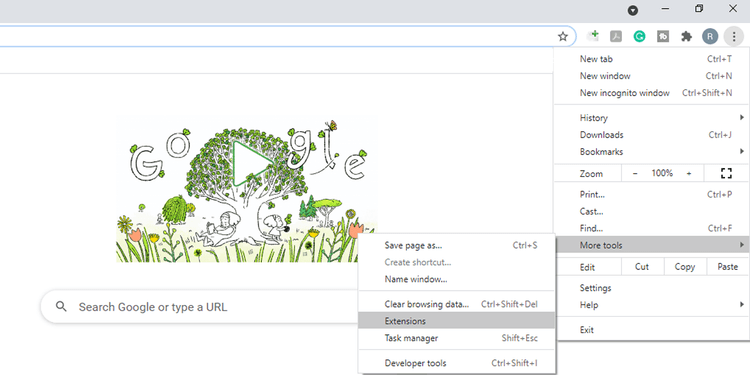Open the profile avatar labeled R
750x375 pixels.
click(x=710, y=36)
